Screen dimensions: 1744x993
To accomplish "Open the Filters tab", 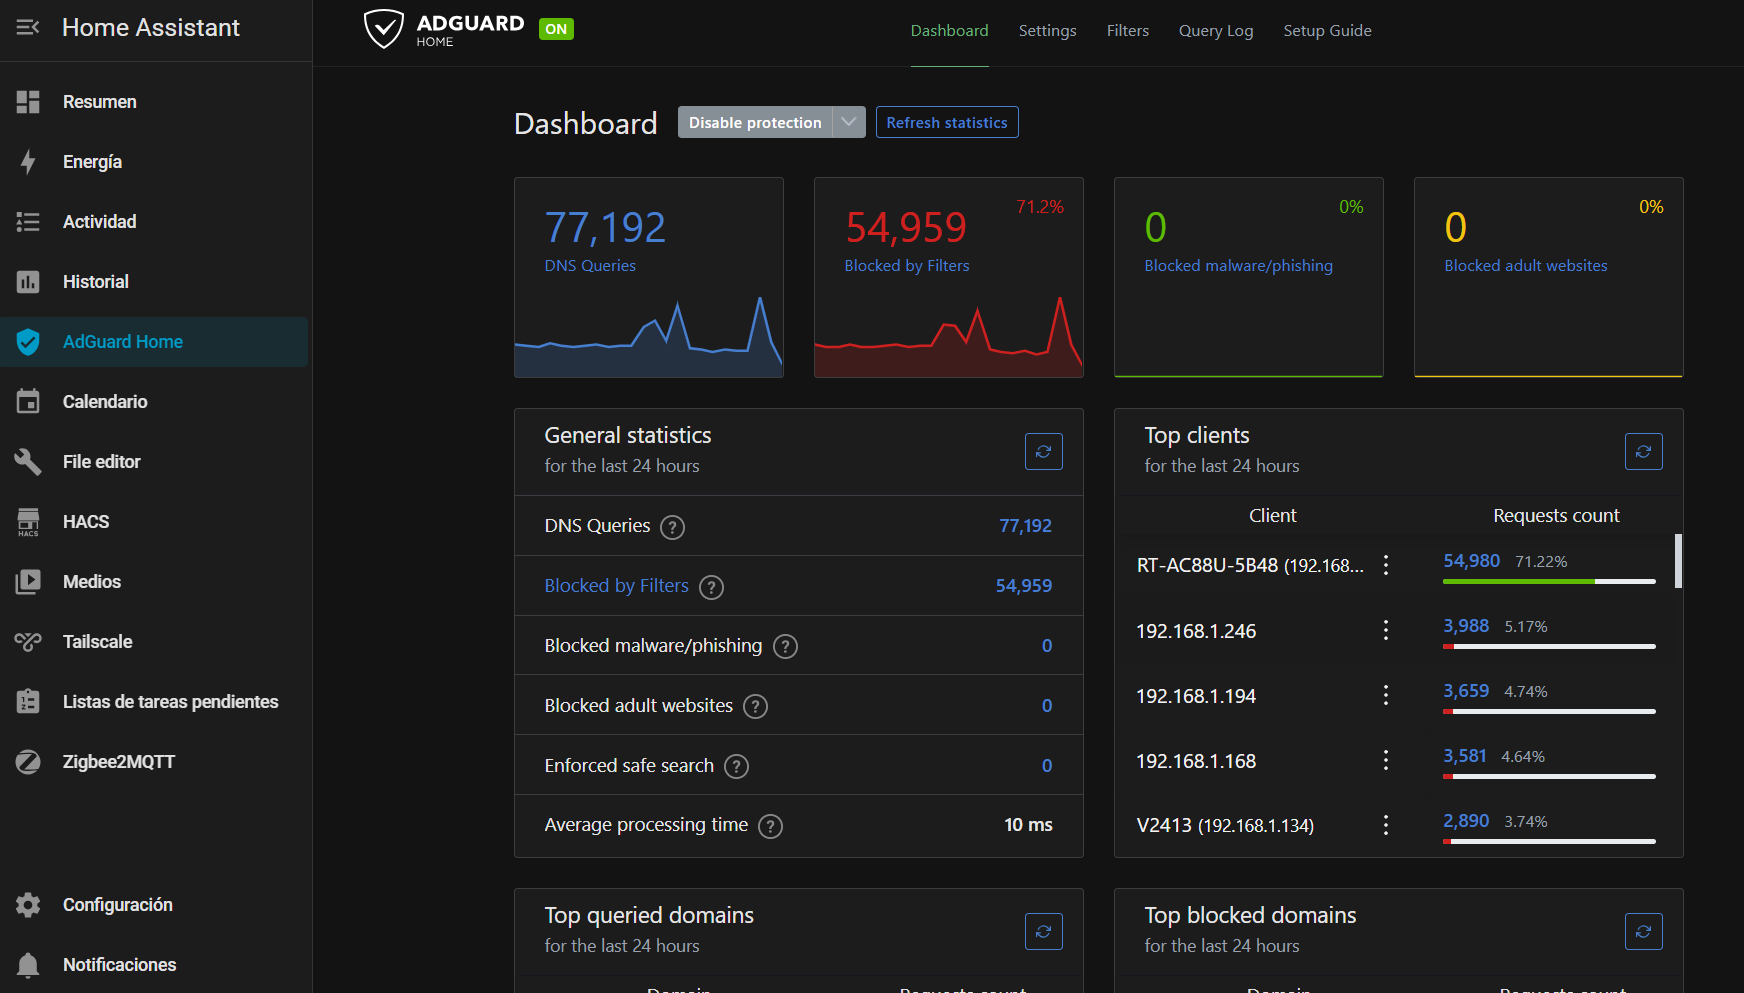I will coord(1127,31).
